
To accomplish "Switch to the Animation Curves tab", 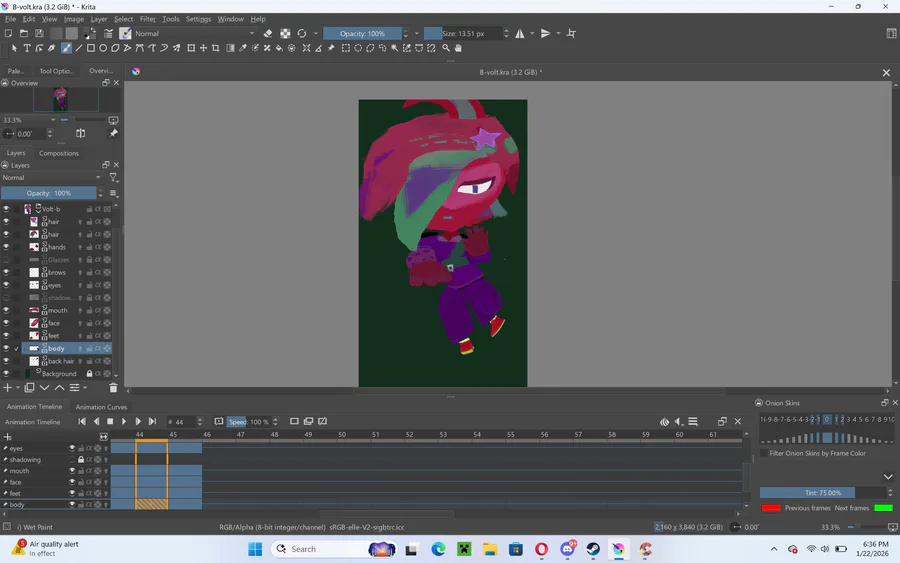I will click(101, 407).
